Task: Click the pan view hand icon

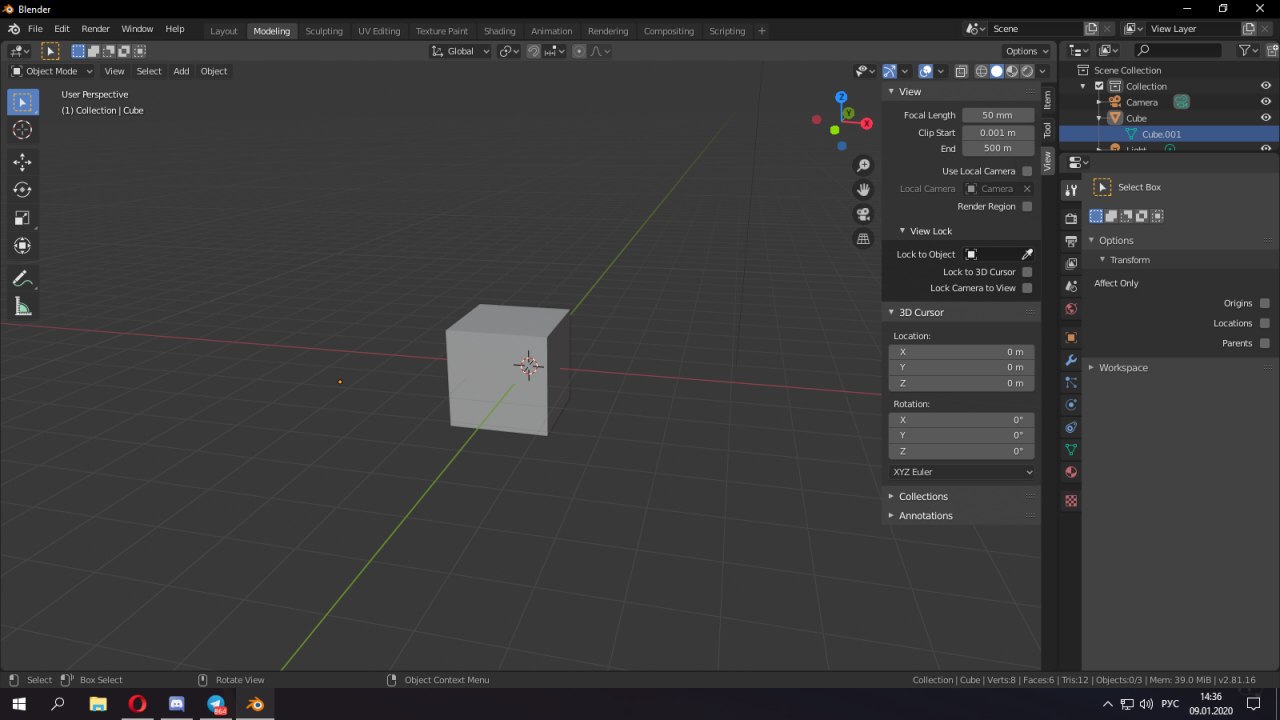Action: [863, 190]
